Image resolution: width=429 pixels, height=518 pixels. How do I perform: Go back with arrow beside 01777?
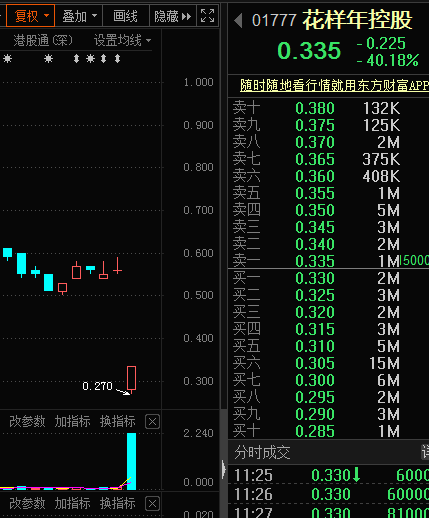pyautogui.click(x=238, y=20)
